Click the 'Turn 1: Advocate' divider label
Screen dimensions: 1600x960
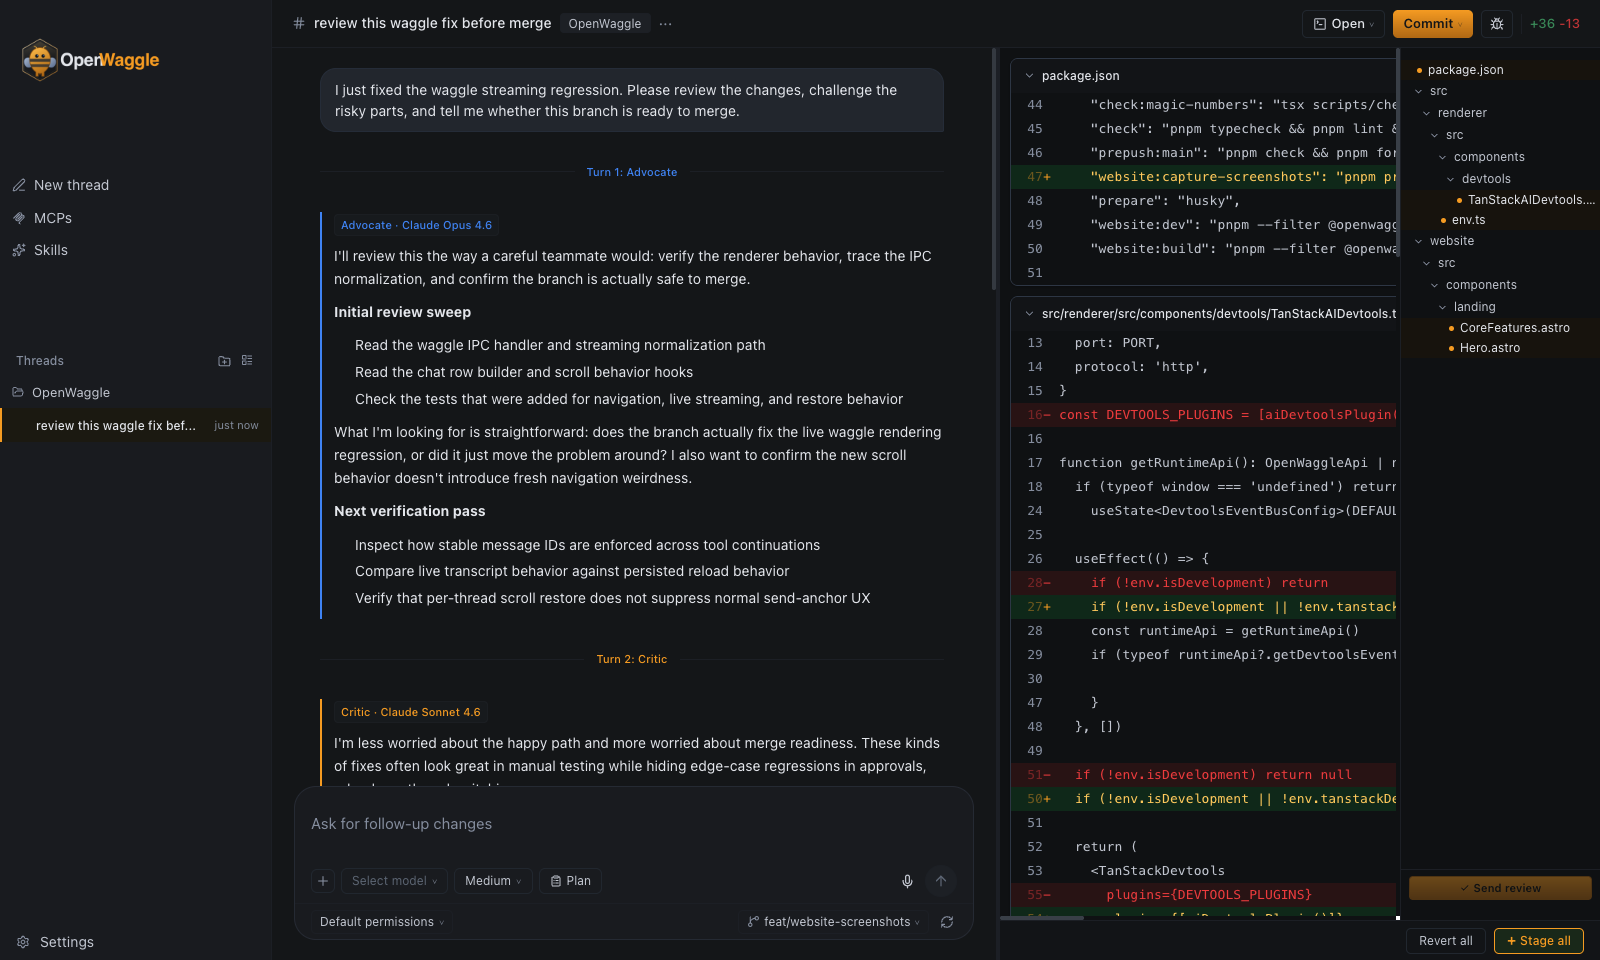tap(632, 172)
